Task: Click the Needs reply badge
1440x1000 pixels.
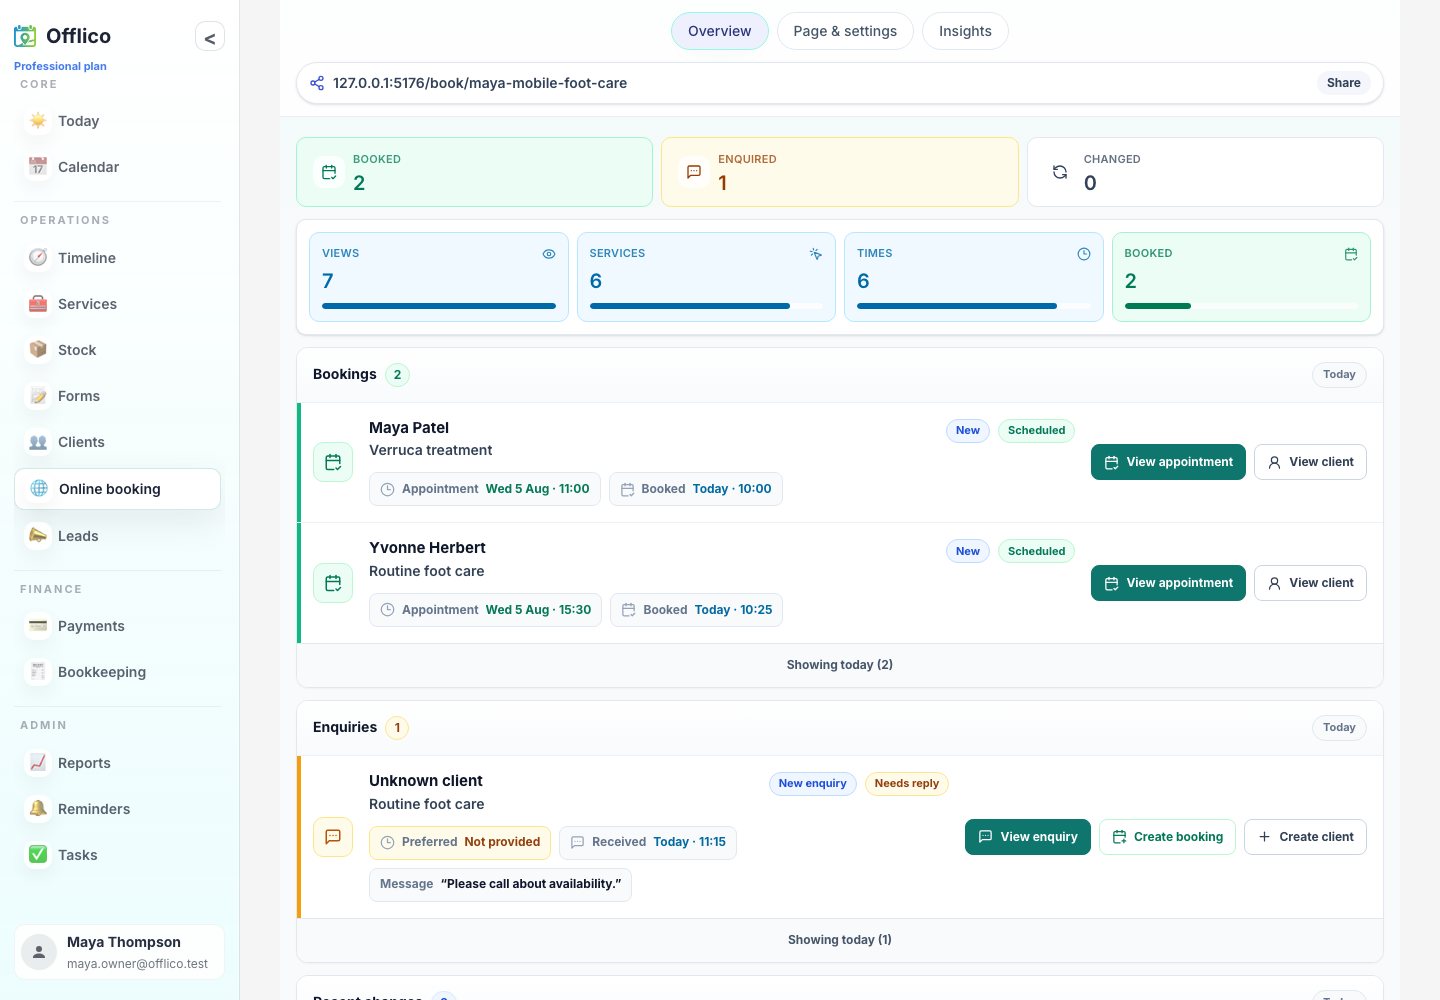Action: pos(907,784)
